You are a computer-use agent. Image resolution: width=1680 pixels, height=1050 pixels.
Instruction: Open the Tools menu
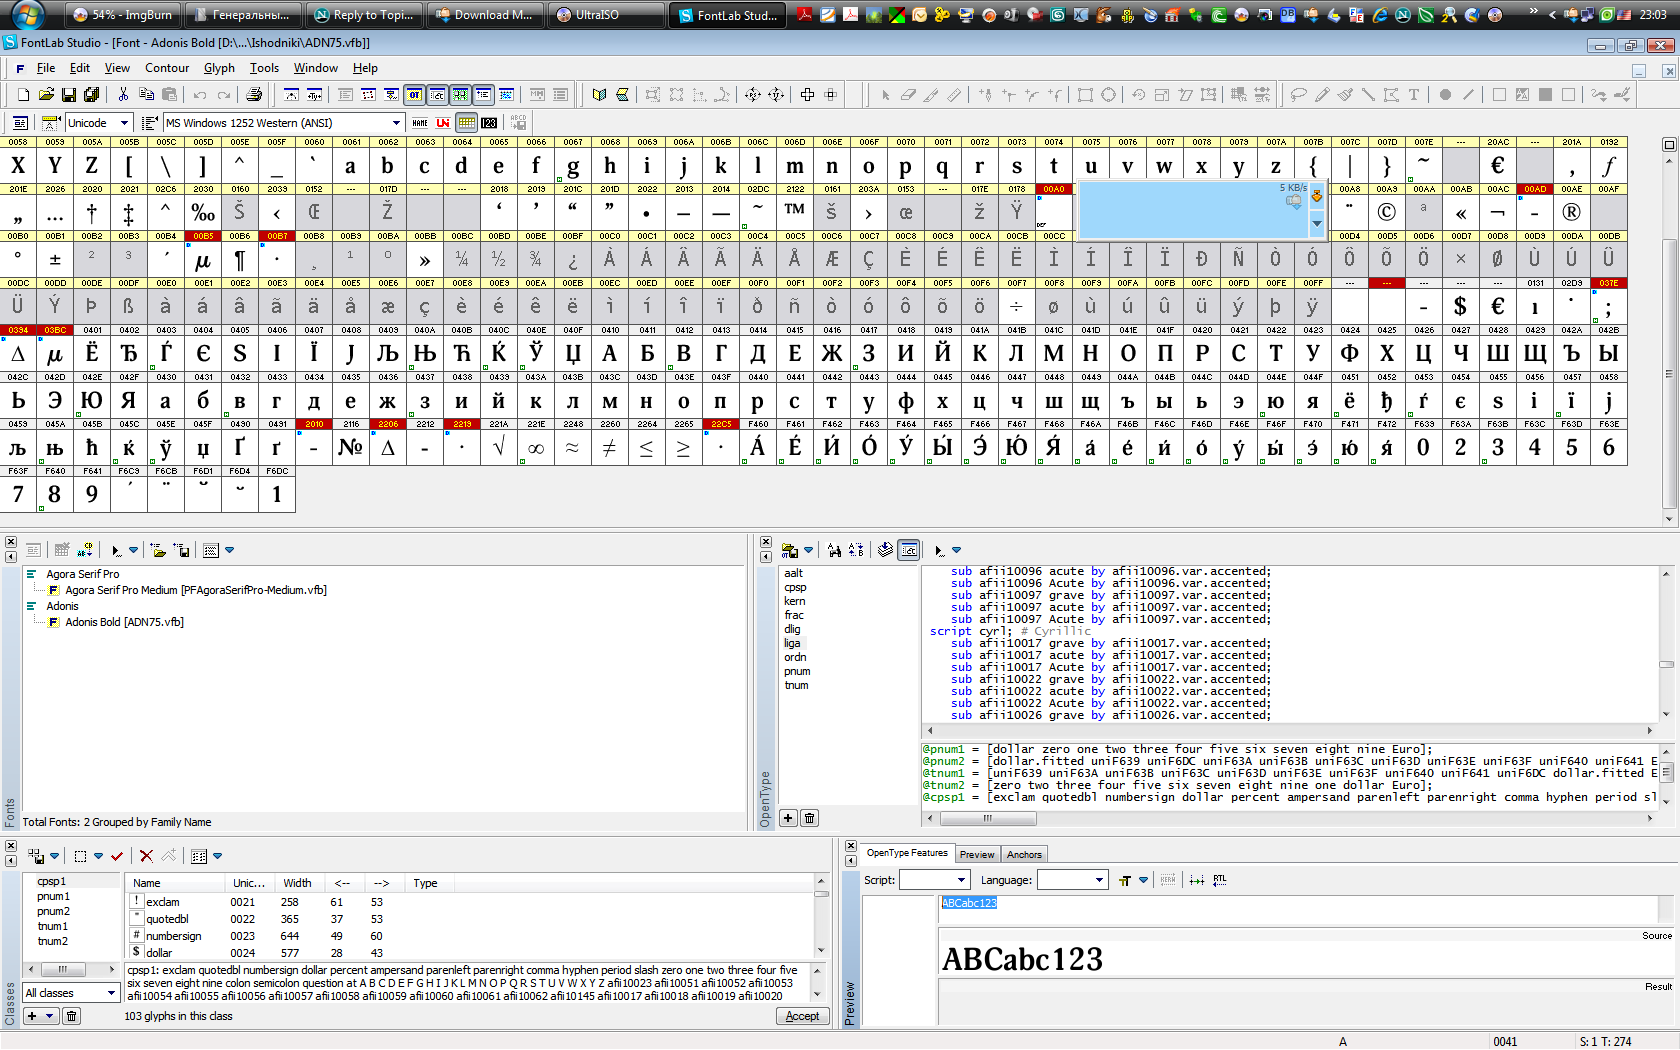[264, 68]
